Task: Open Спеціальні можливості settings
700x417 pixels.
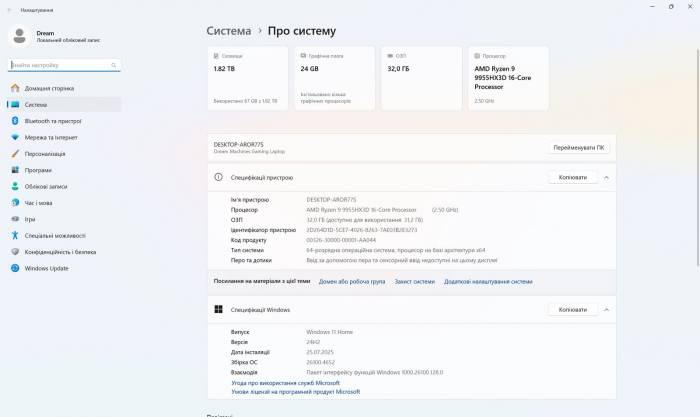Action: pos(64,235)
